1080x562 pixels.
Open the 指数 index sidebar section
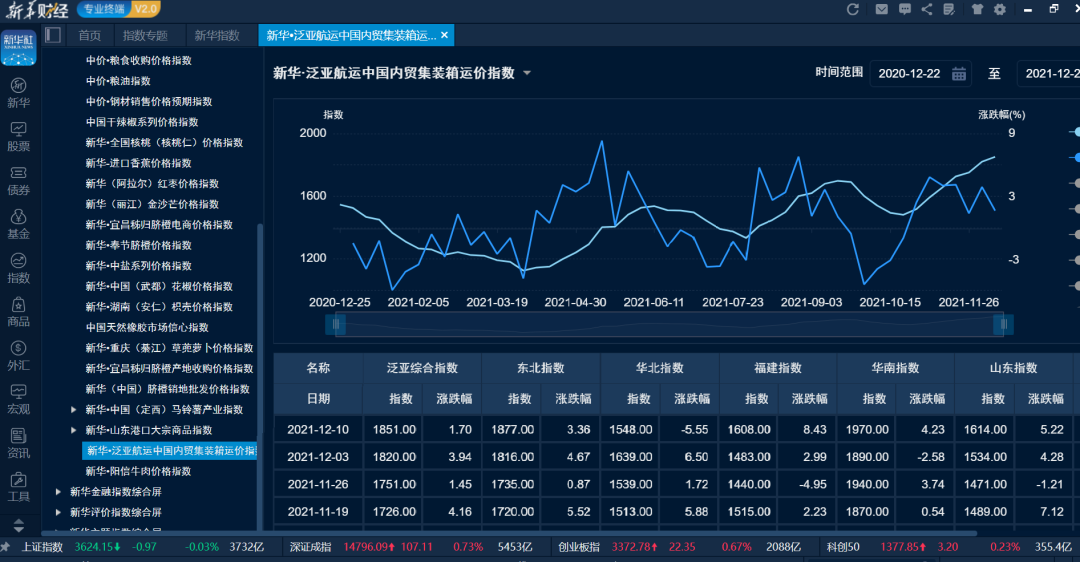pos(19,269)
